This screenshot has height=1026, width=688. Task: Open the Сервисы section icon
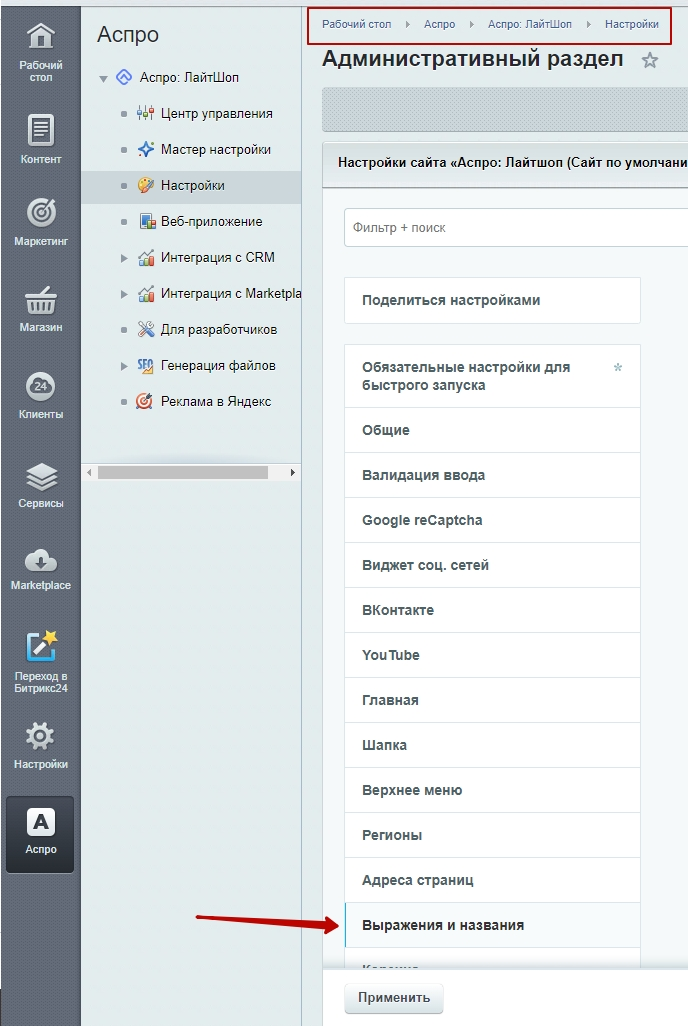click(x=41, y=477)
